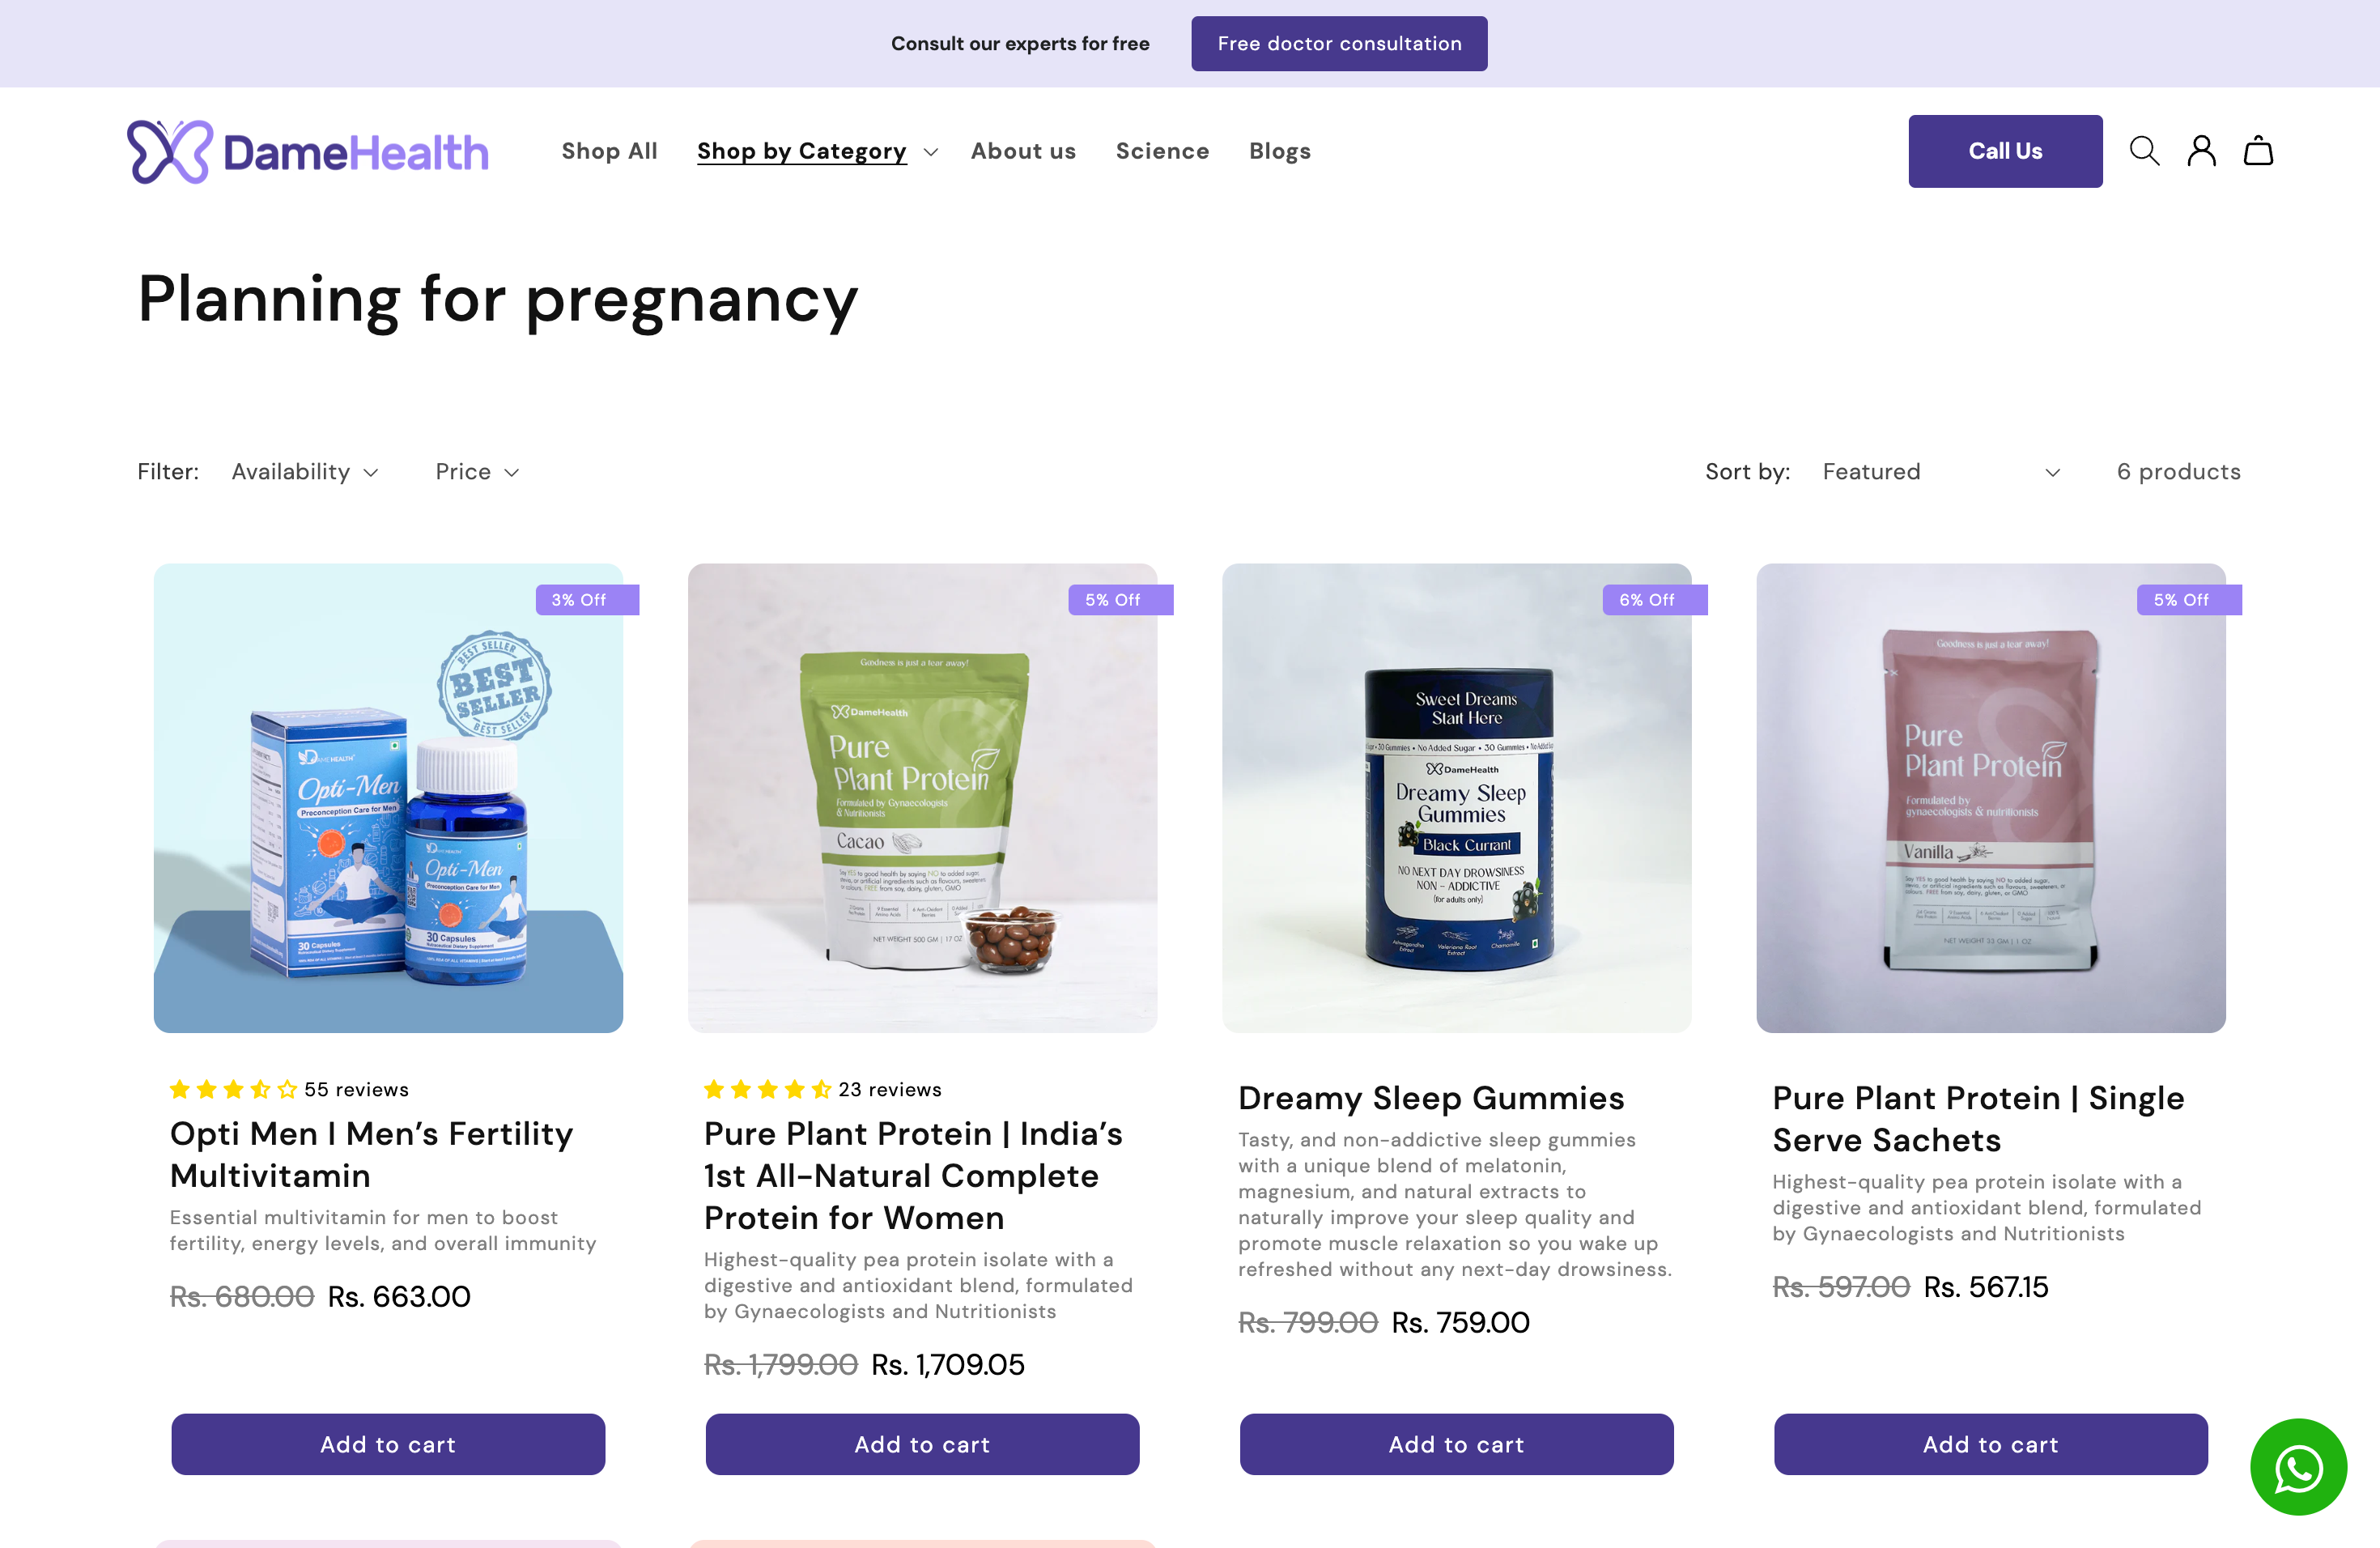Expand the Availability filter

tap(305, 472)
